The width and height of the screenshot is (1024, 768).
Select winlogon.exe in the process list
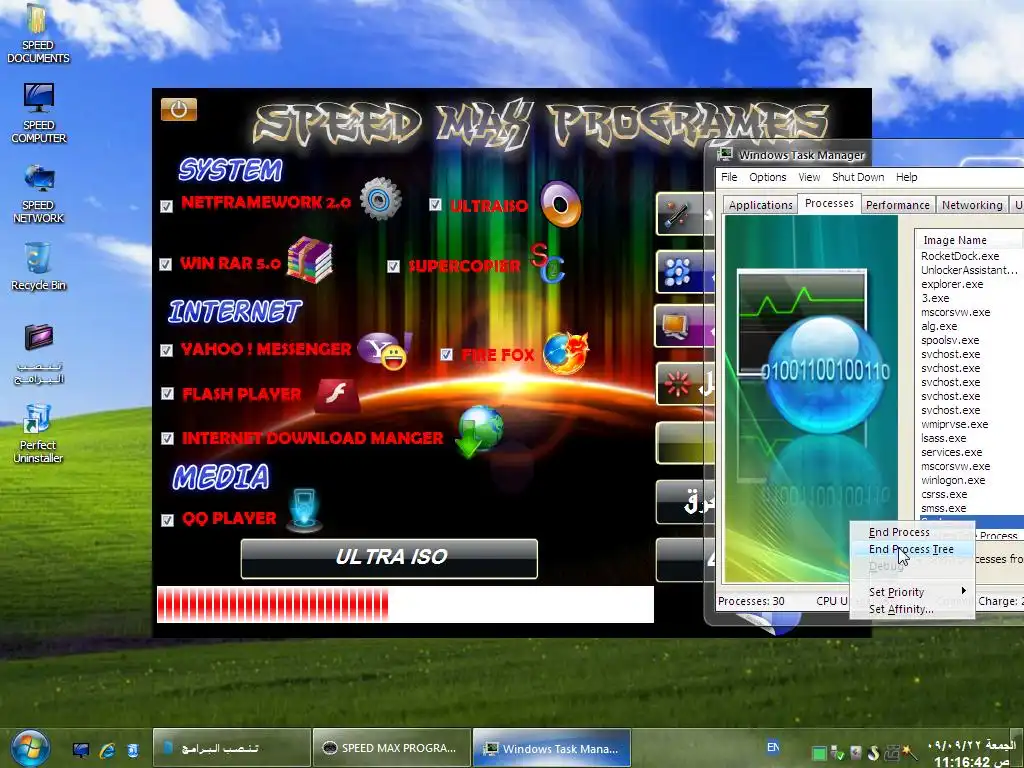tap(952, 480)
